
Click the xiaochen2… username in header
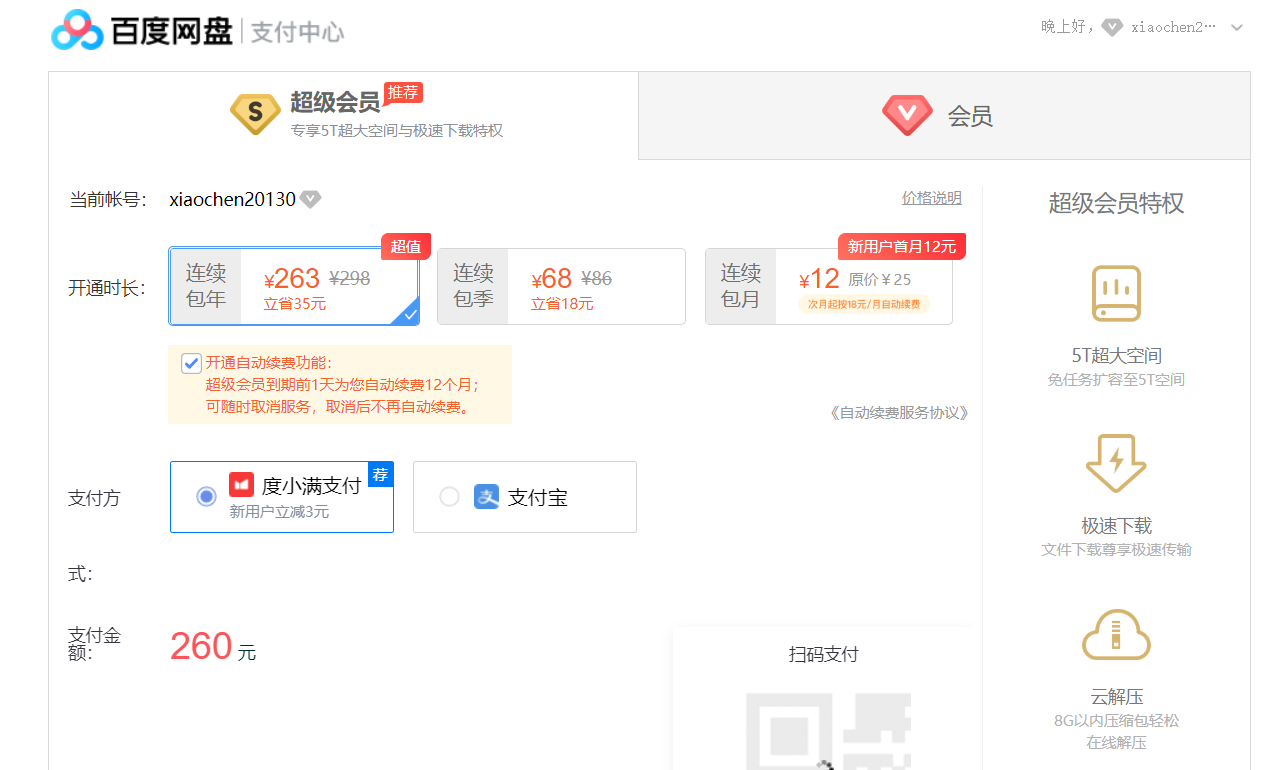click(x=1173, y=27)
